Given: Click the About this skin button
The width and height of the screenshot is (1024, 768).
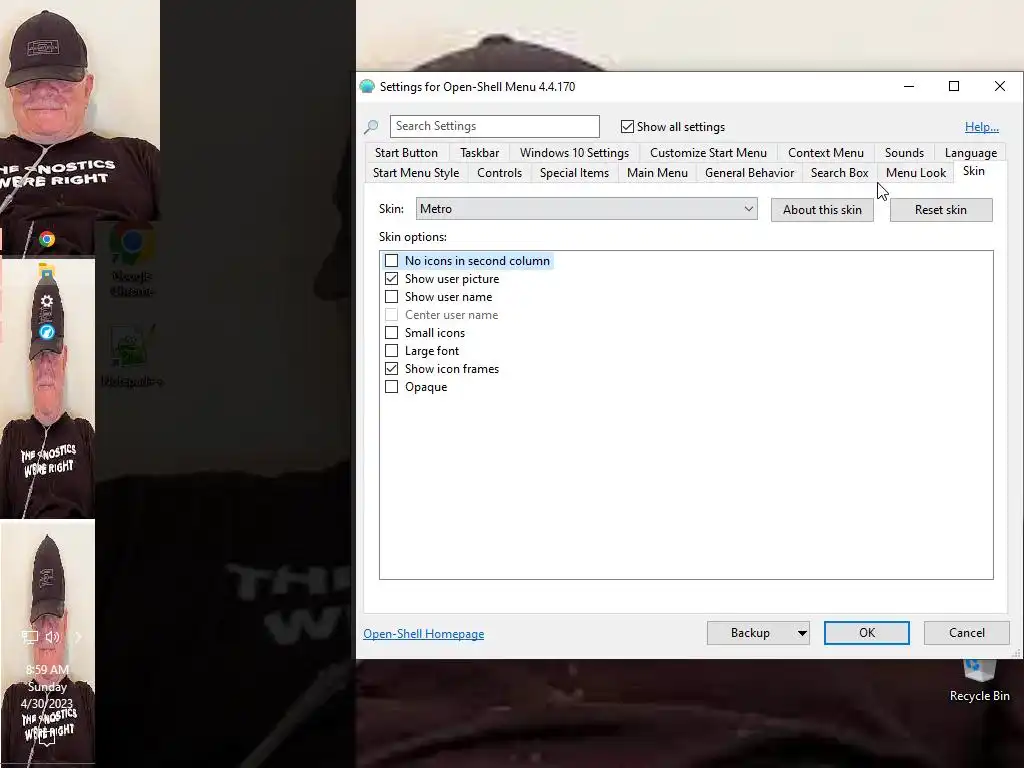Looking at the screenshot, I should (x=822, y=210).
